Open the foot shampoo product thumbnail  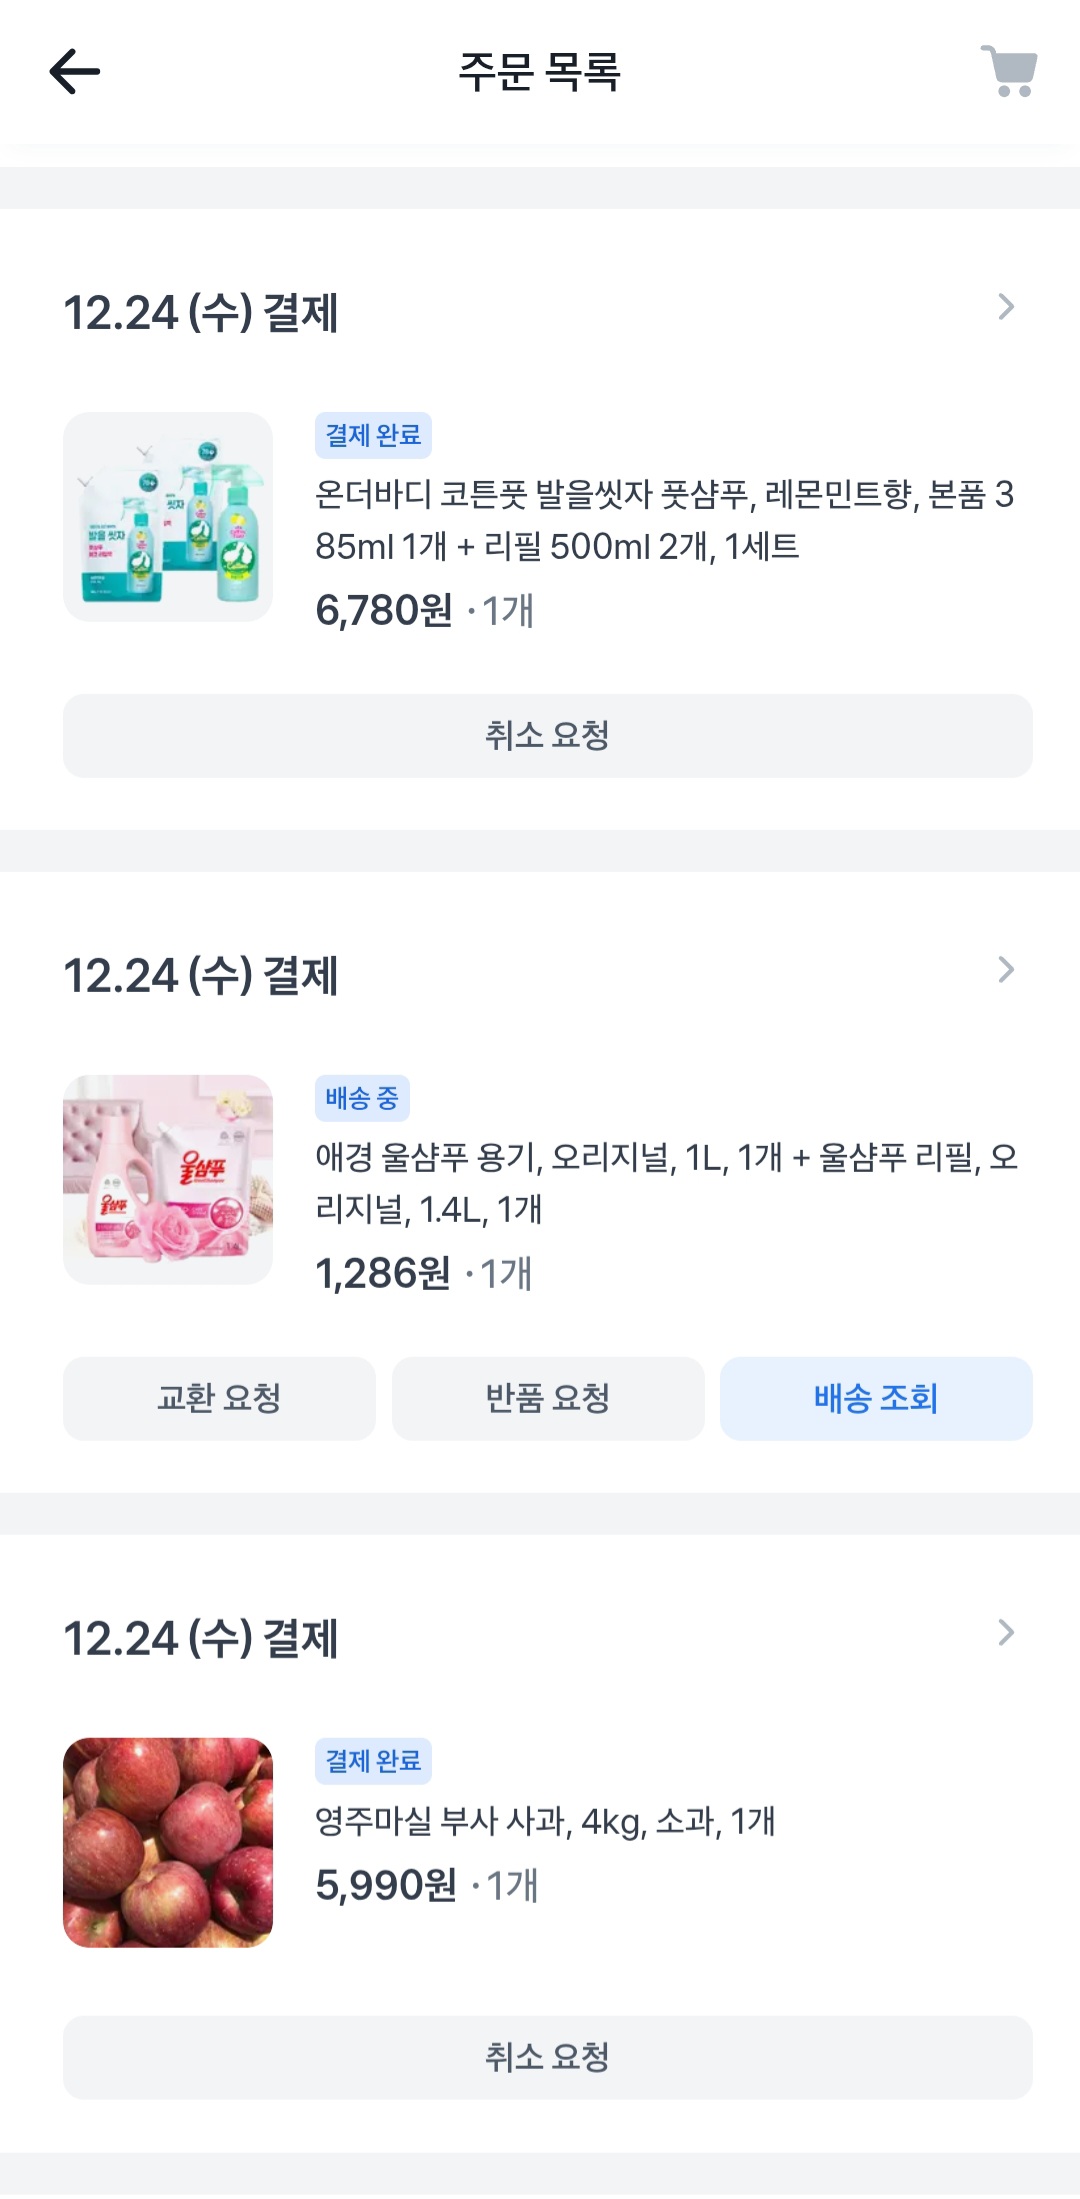[x=168, y=517]
